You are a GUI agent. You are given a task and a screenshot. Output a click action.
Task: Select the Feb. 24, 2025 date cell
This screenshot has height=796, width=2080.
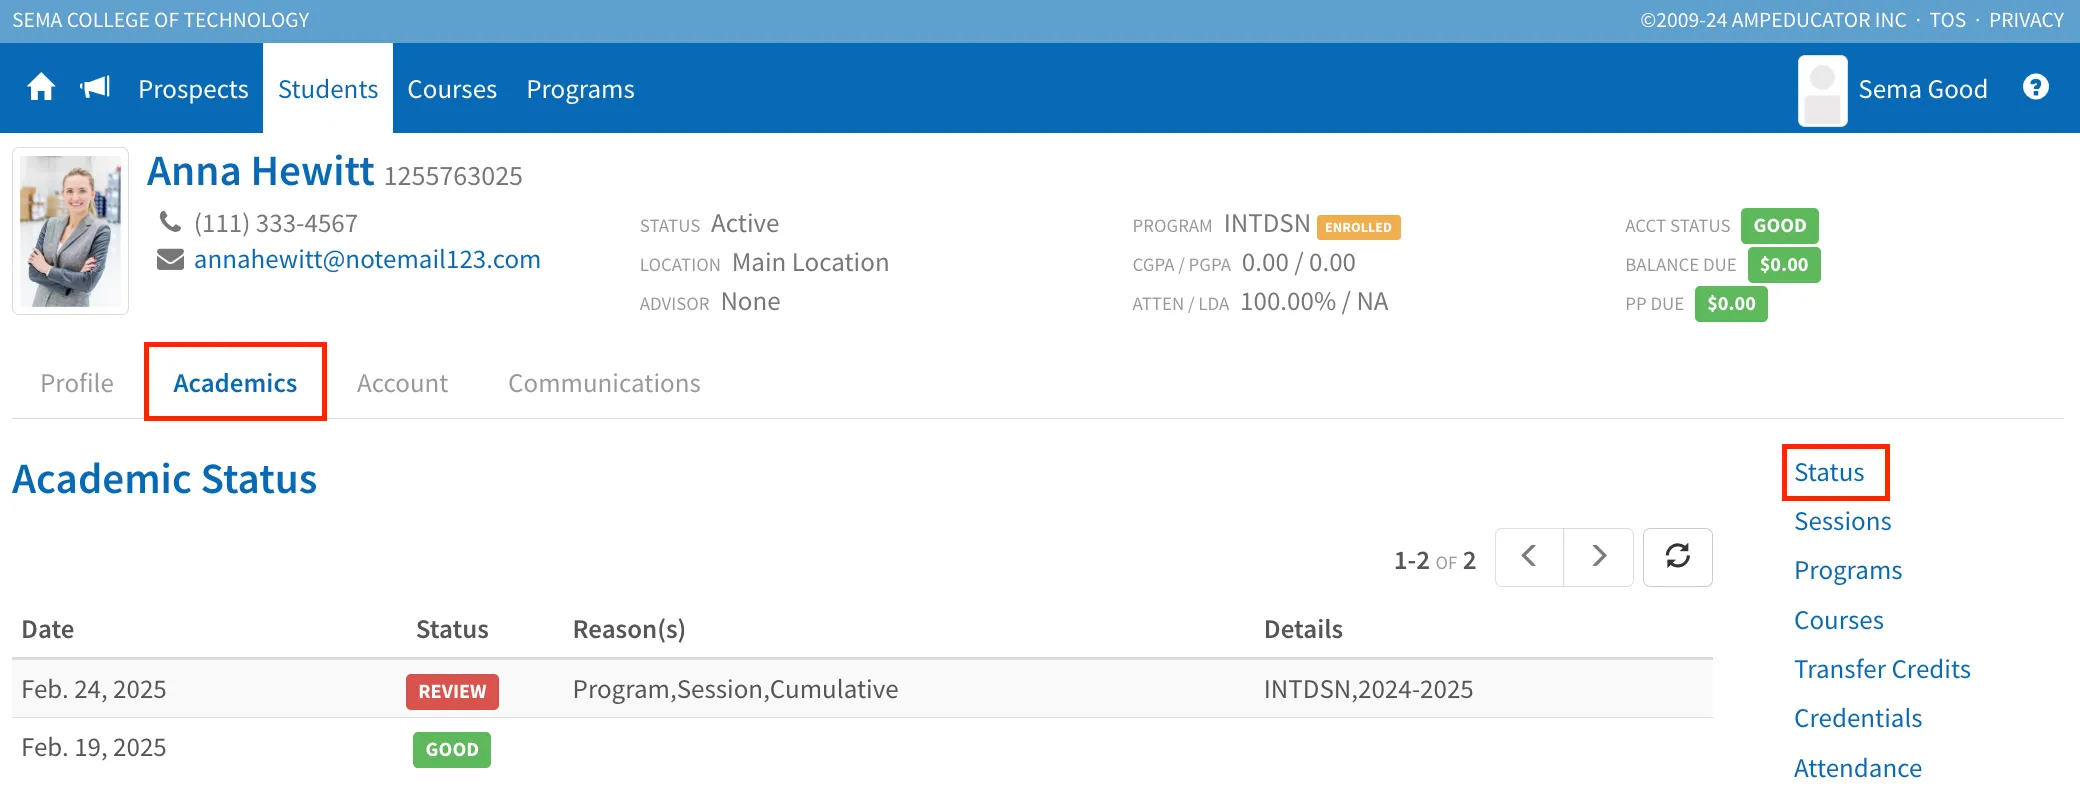(x=94, y=689)
